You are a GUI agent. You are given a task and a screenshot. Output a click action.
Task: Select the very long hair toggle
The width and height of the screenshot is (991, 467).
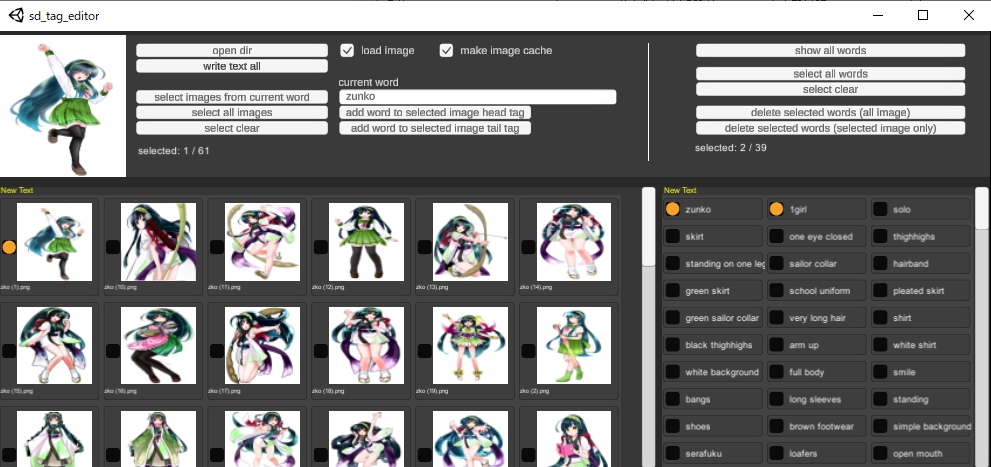click(777, 318)
